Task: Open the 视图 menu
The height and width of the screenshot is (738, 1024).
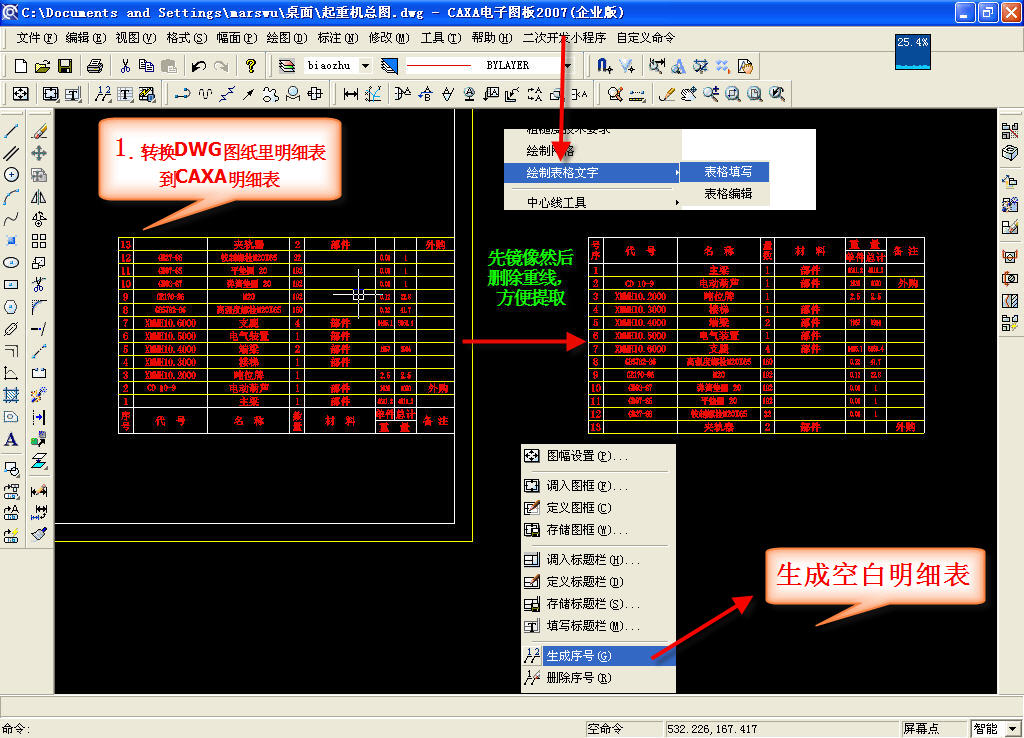Action: pyautogui.click(x=136, y=38)
